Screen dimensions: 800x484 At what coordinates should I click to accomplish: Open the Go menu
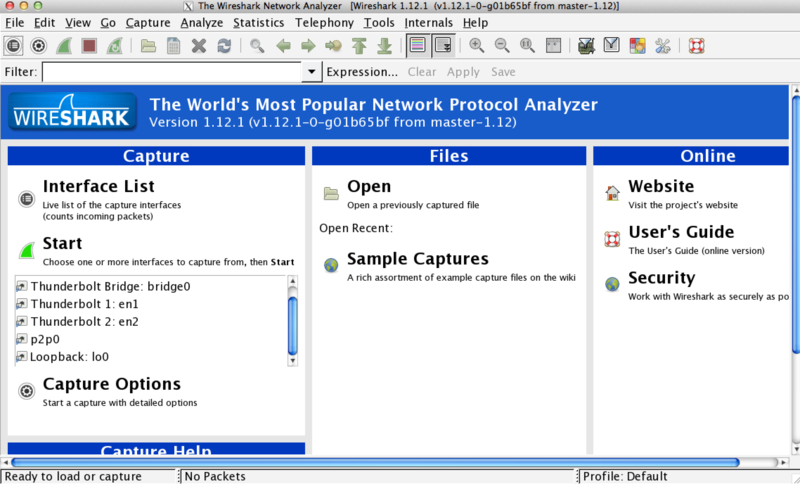point(108,22)
